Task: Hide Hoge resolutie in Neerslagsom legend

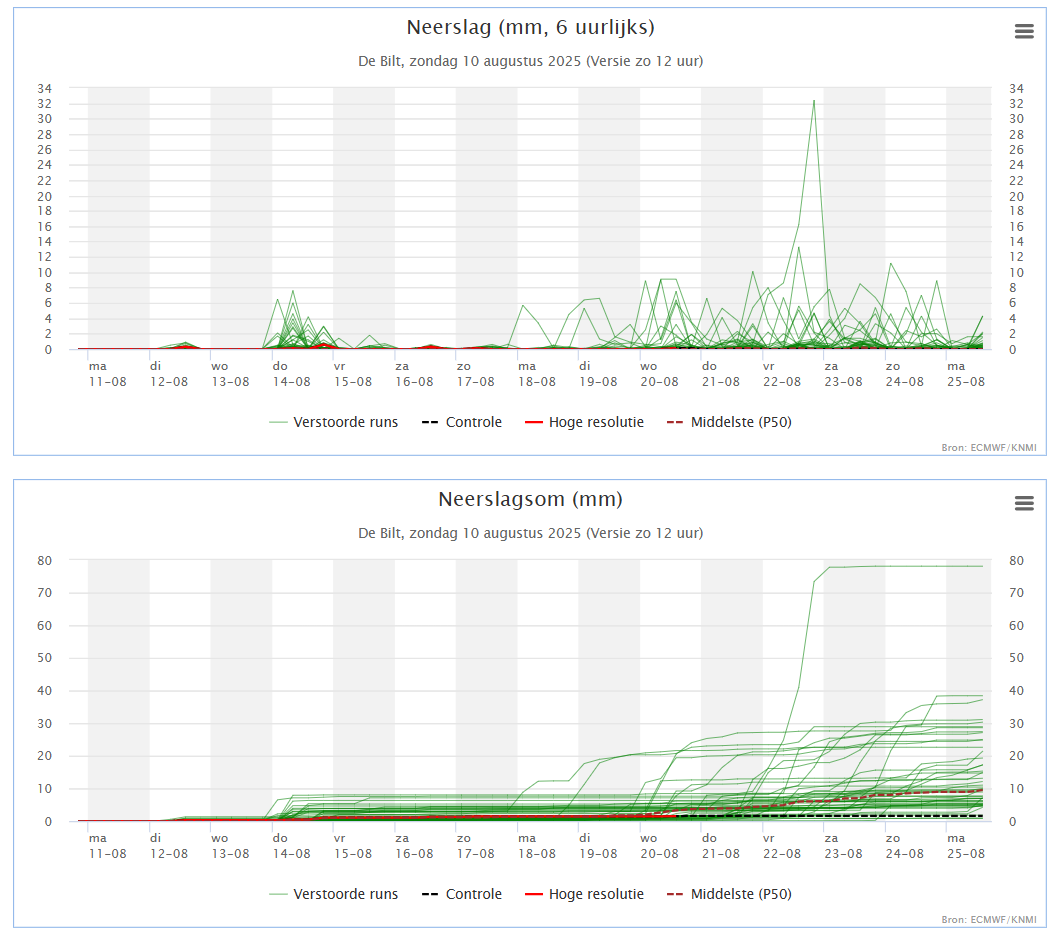Action: 584,894
